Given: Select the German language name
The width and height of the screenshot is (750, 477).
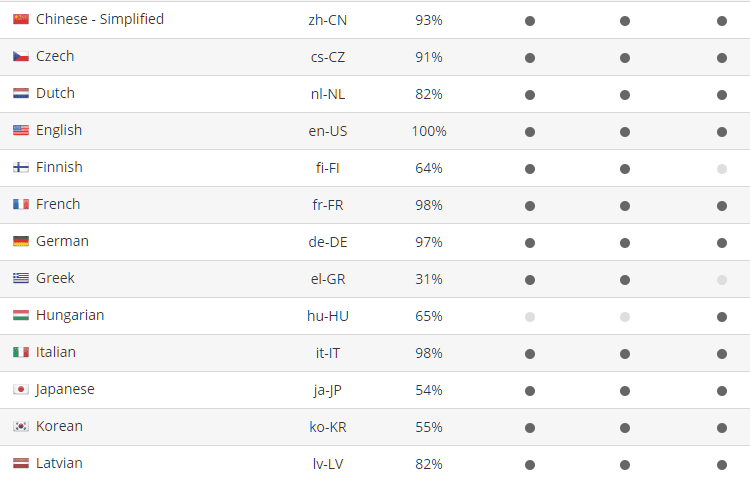Looking at the screenshot, I should 62,241.
